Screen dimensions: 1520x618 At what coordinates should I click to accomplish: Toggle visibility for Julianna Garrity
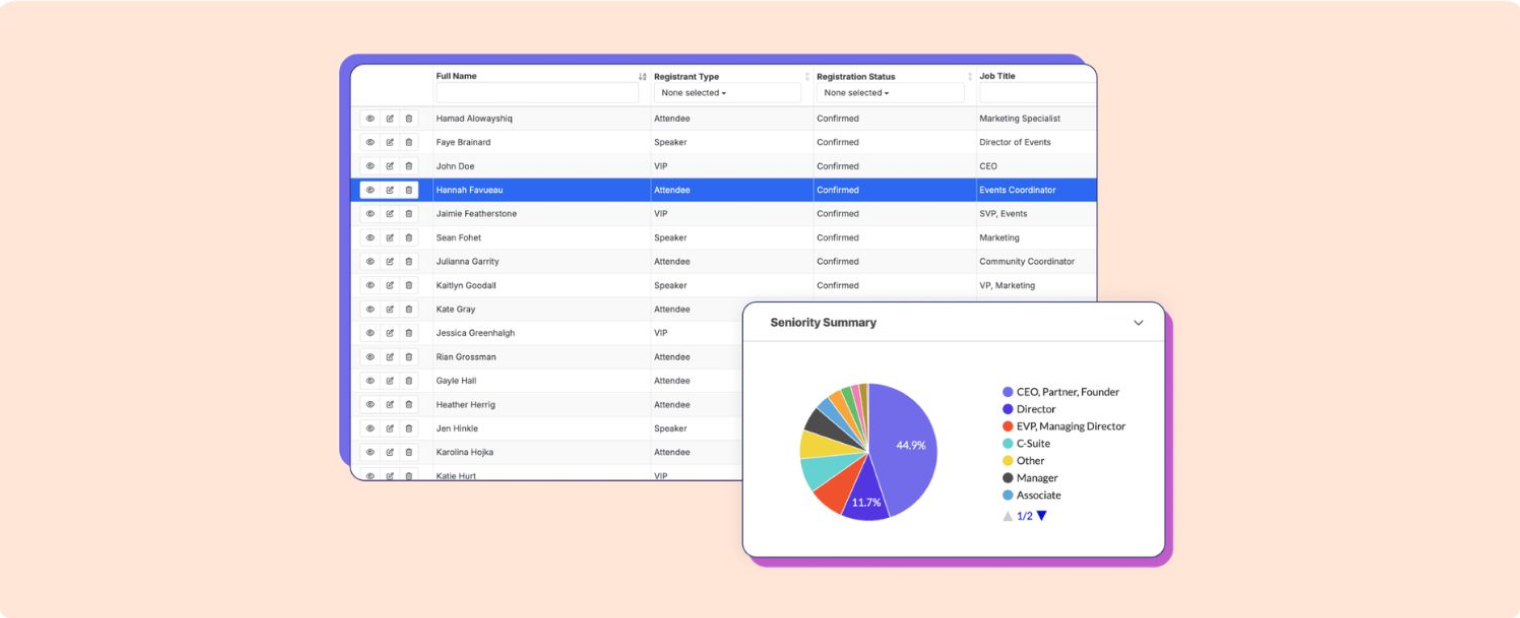pos(370,261)
